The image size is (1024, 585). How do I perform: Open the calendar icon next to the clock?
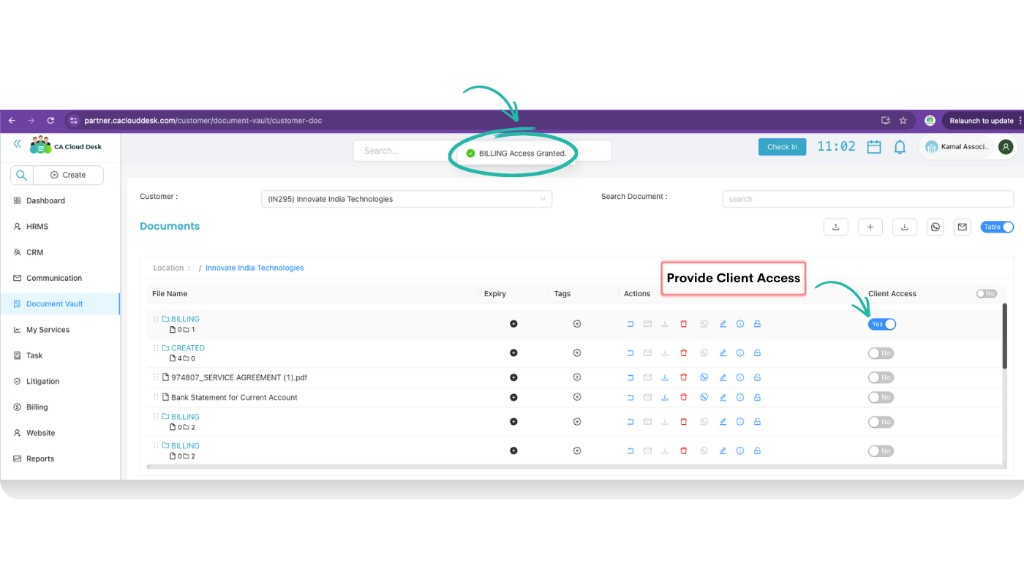point(874,146)
